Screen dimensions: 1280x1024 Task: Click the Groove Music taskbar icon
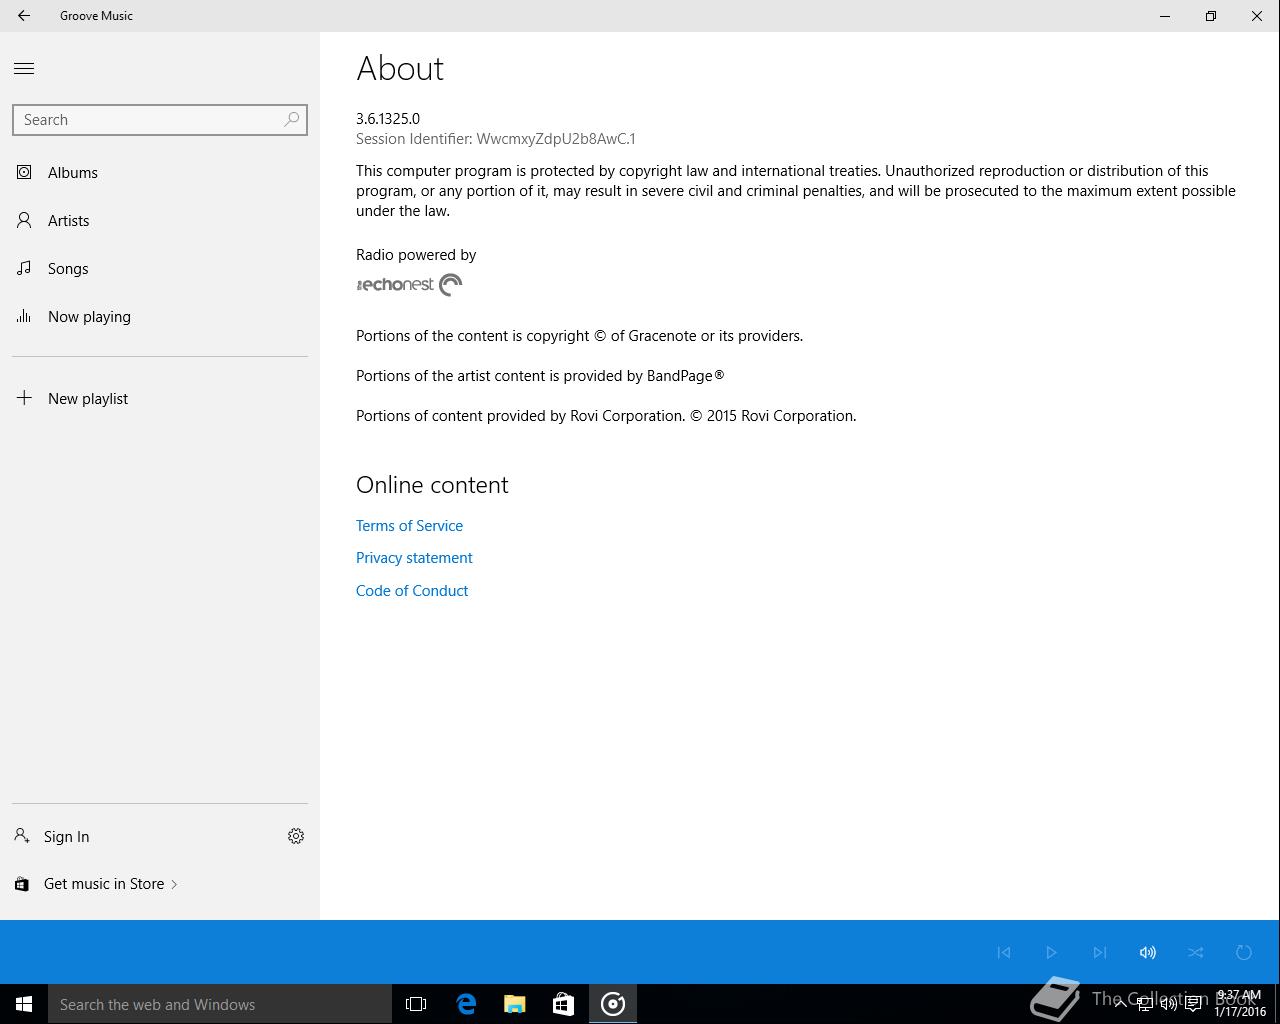613,1004
